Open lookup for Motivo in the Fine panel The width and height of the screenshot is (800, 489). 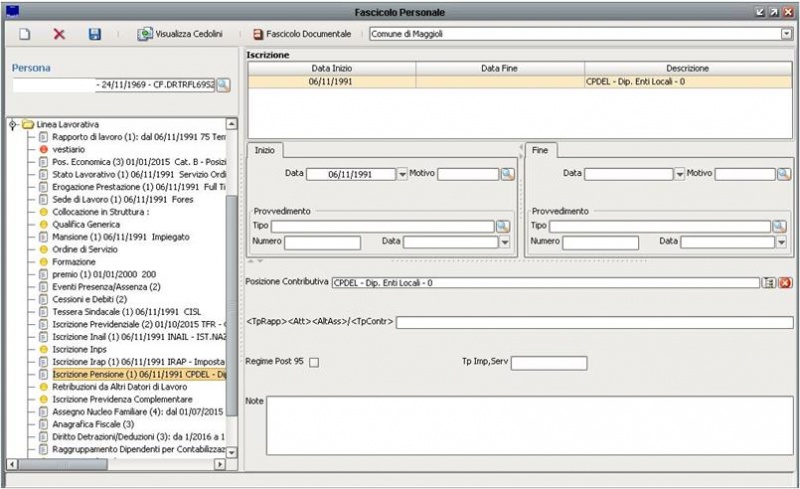pyautogui.click(x=784, y=174)
